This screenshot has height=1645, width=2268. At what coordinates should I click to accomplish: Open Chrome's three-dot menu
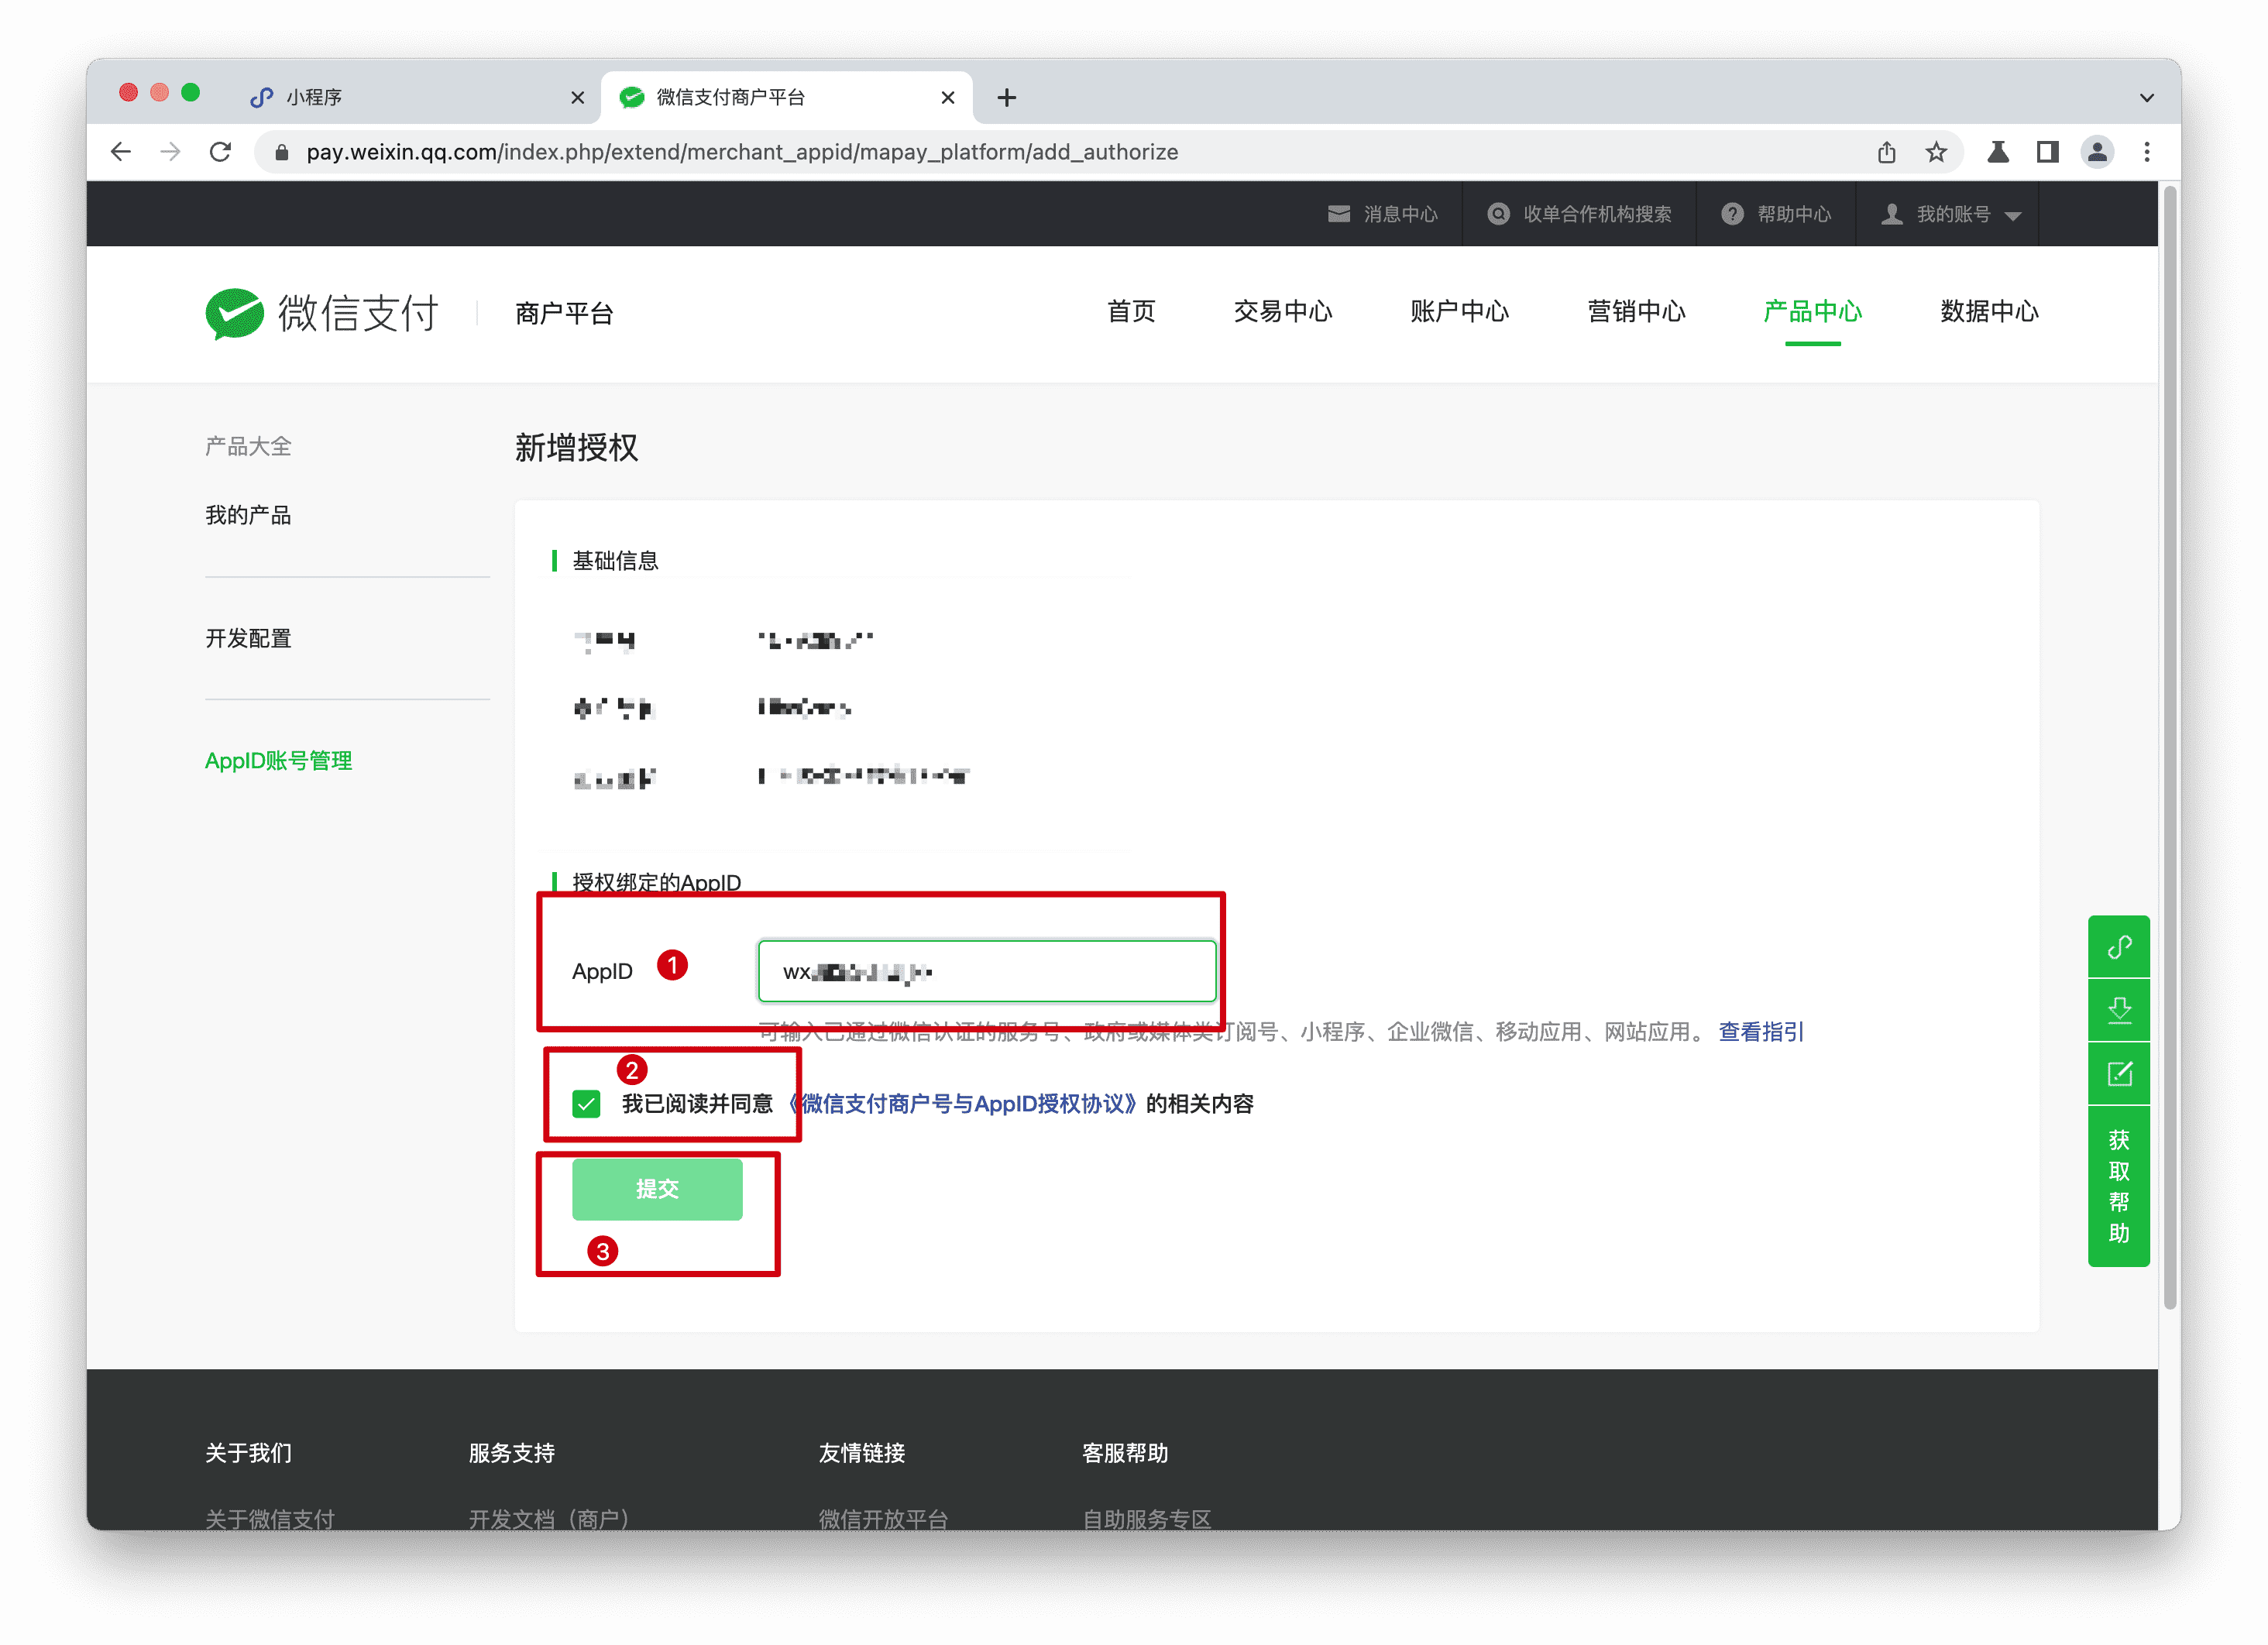click(x=2146, y=152)
